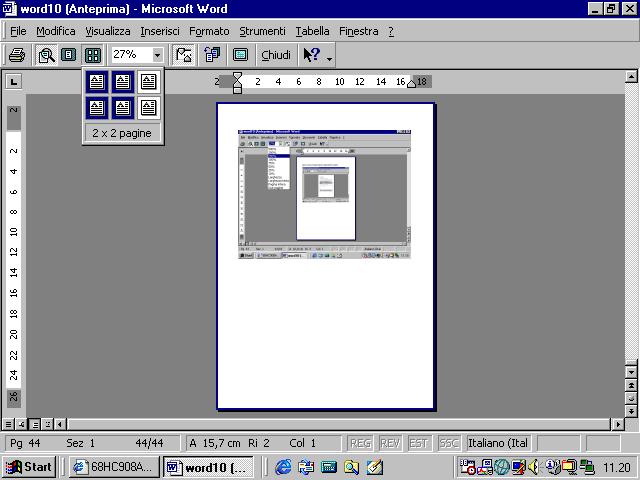The width and height of the screenshot is (640, 480).
Task: Click 'A 15,7 cm' status entry
Action: click(215, 443)
